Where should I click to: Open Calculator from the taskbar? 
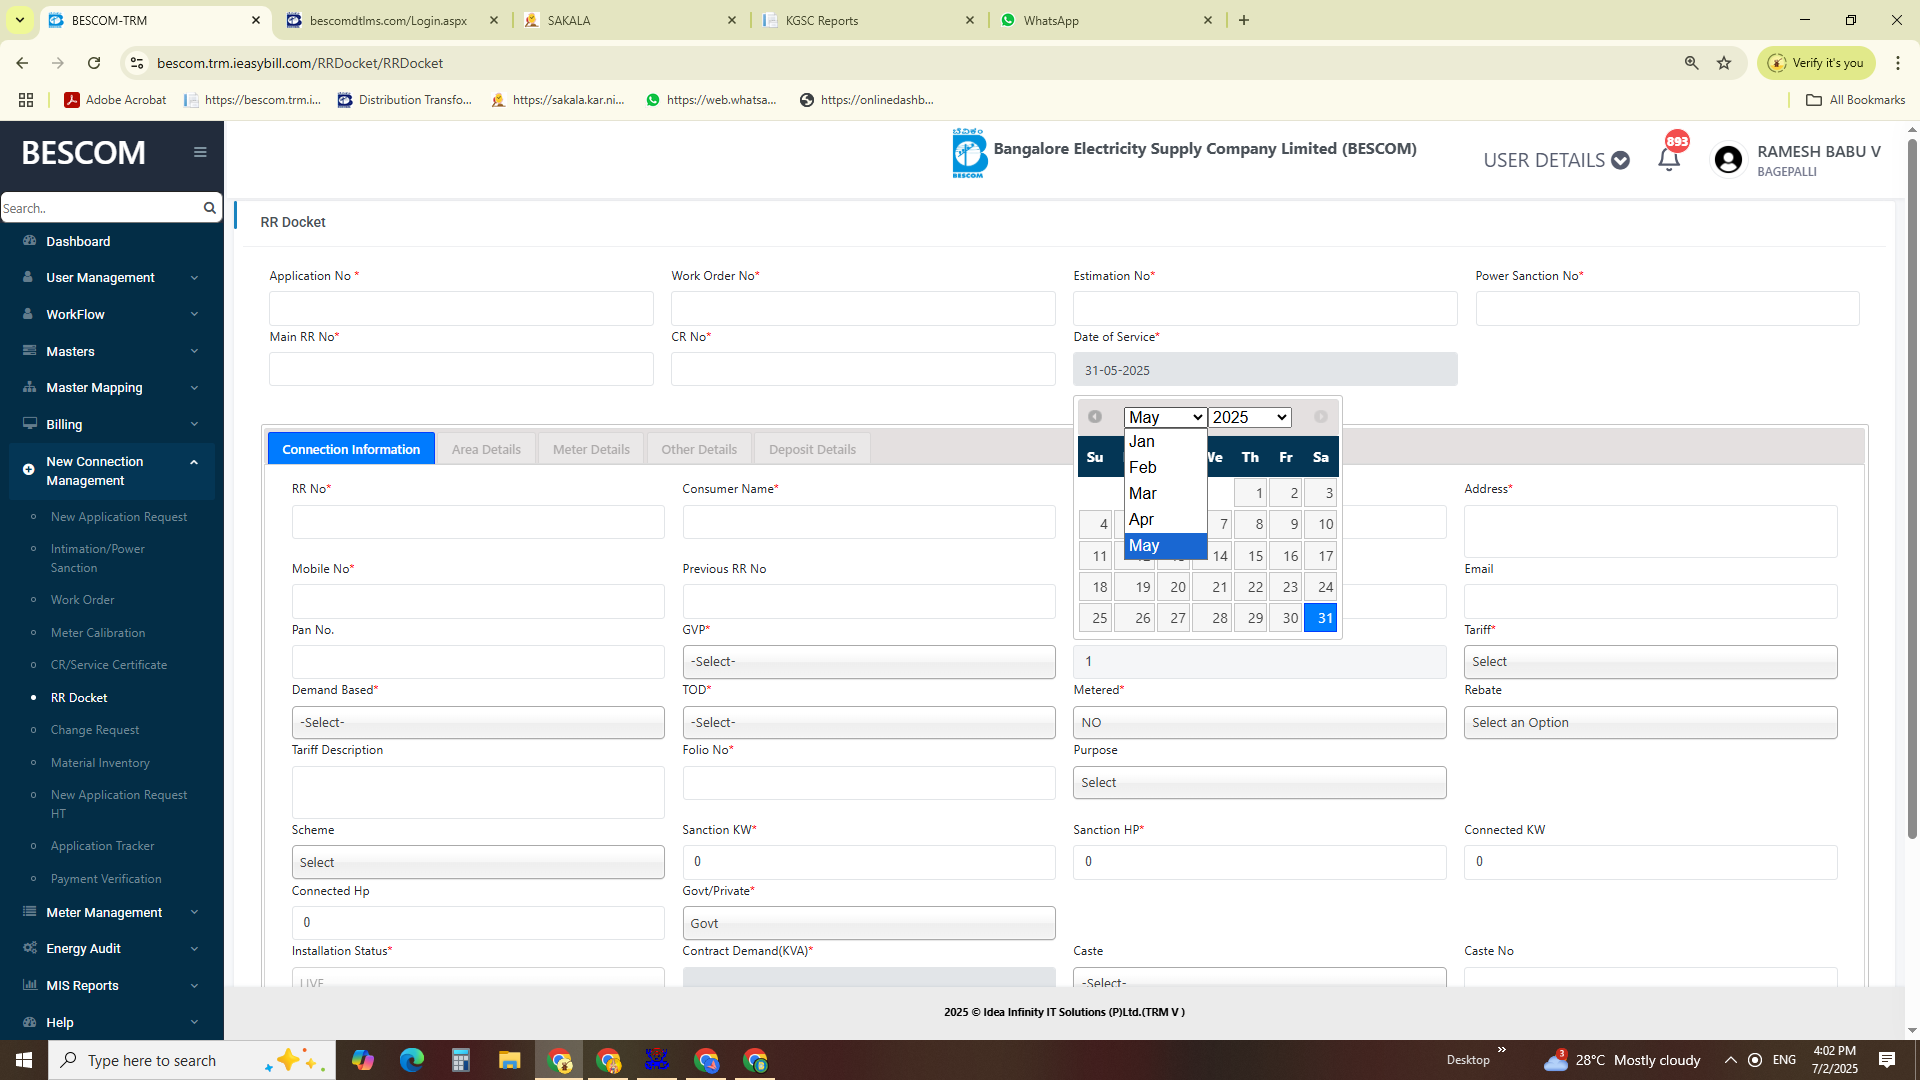pyautogui.click(x=460, y=1060)
